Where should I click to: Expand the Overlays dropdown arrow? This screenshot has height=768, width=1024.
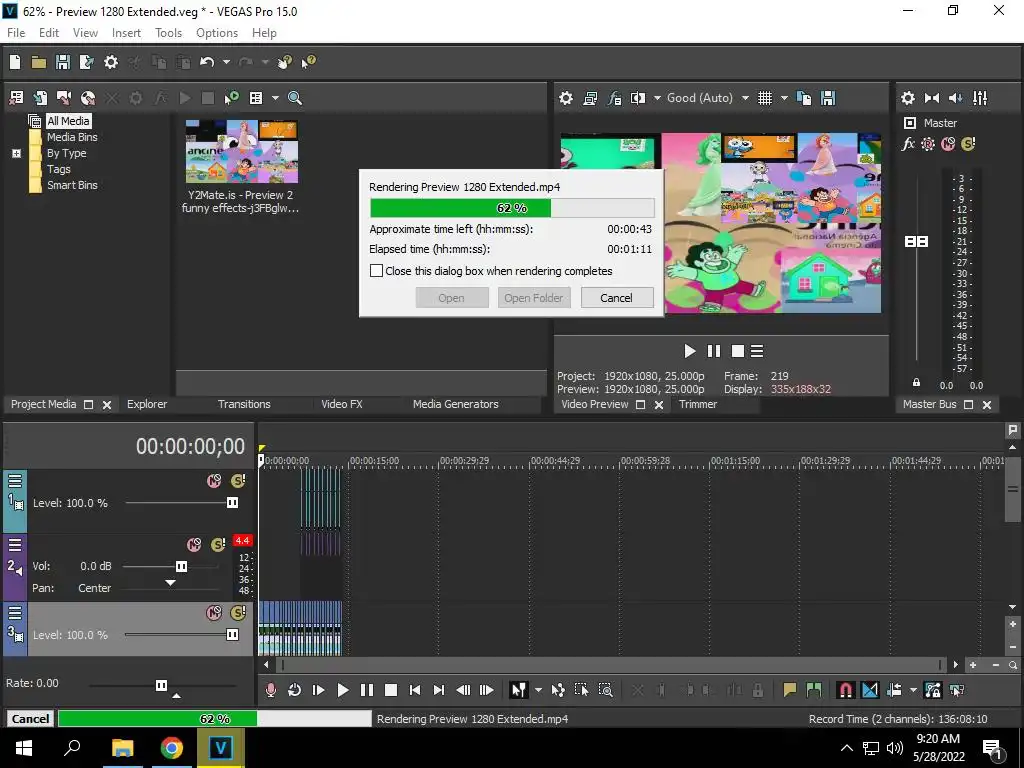(x=784, y=98)
